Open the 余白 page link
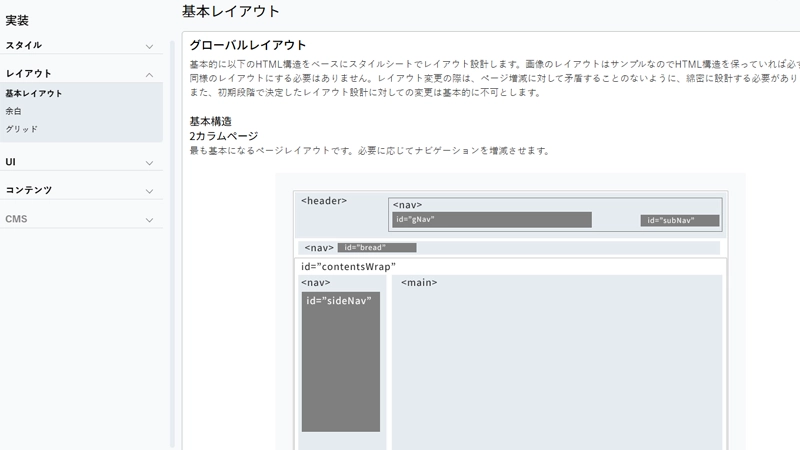 click(14, 111)
